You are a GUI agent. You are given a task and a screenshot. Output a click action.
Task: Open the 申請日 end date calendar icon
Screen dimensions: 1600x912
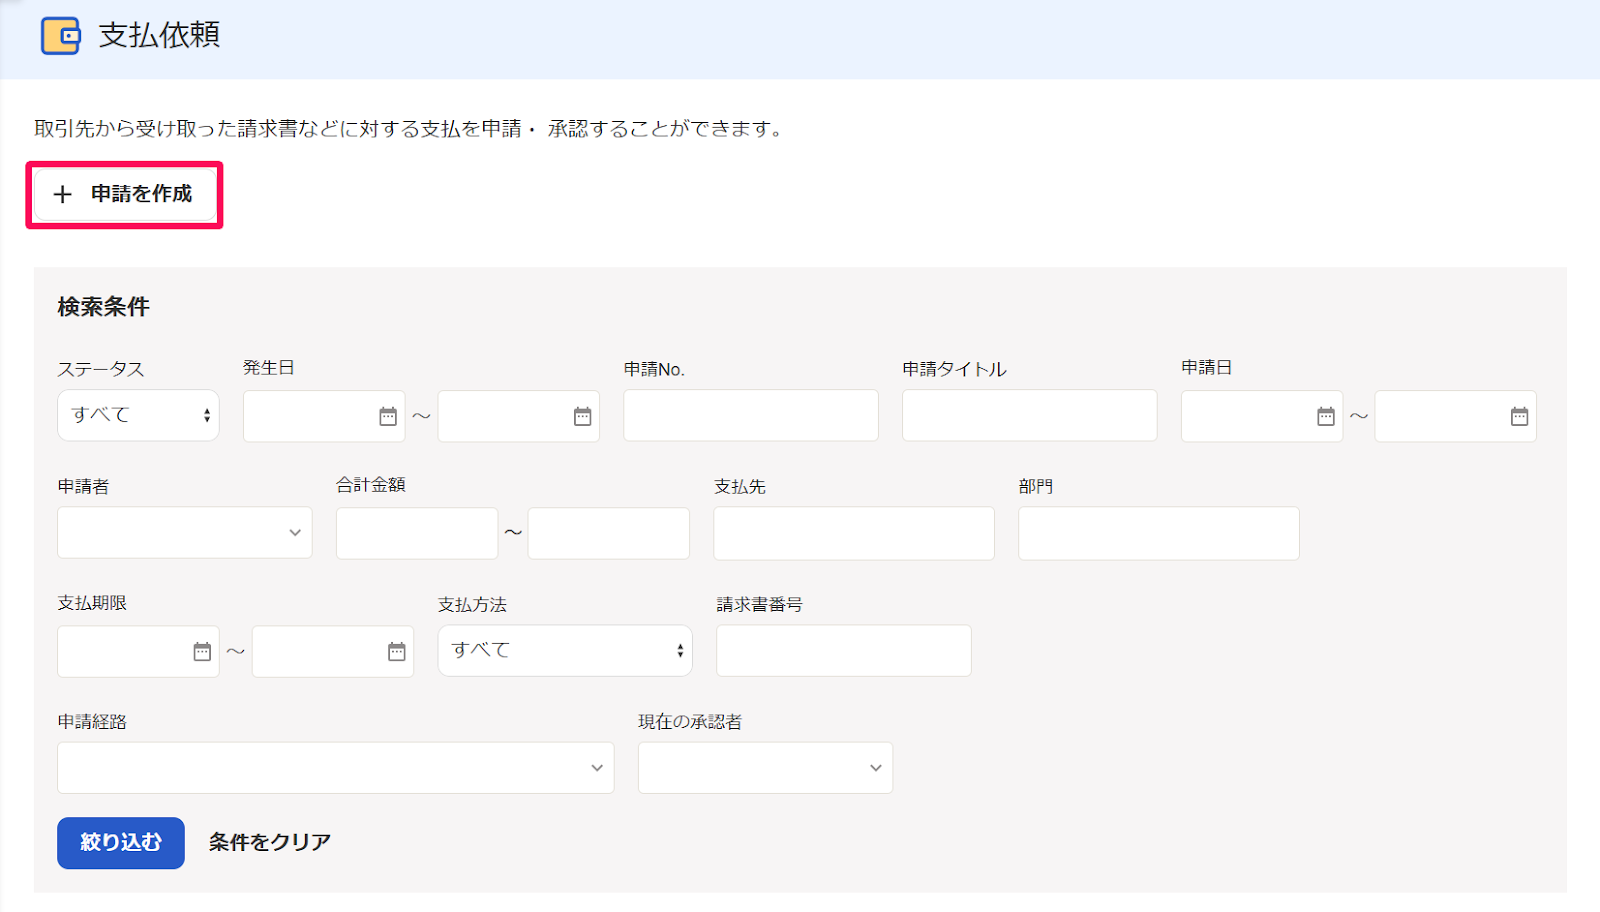click(x=1520, y=416)
